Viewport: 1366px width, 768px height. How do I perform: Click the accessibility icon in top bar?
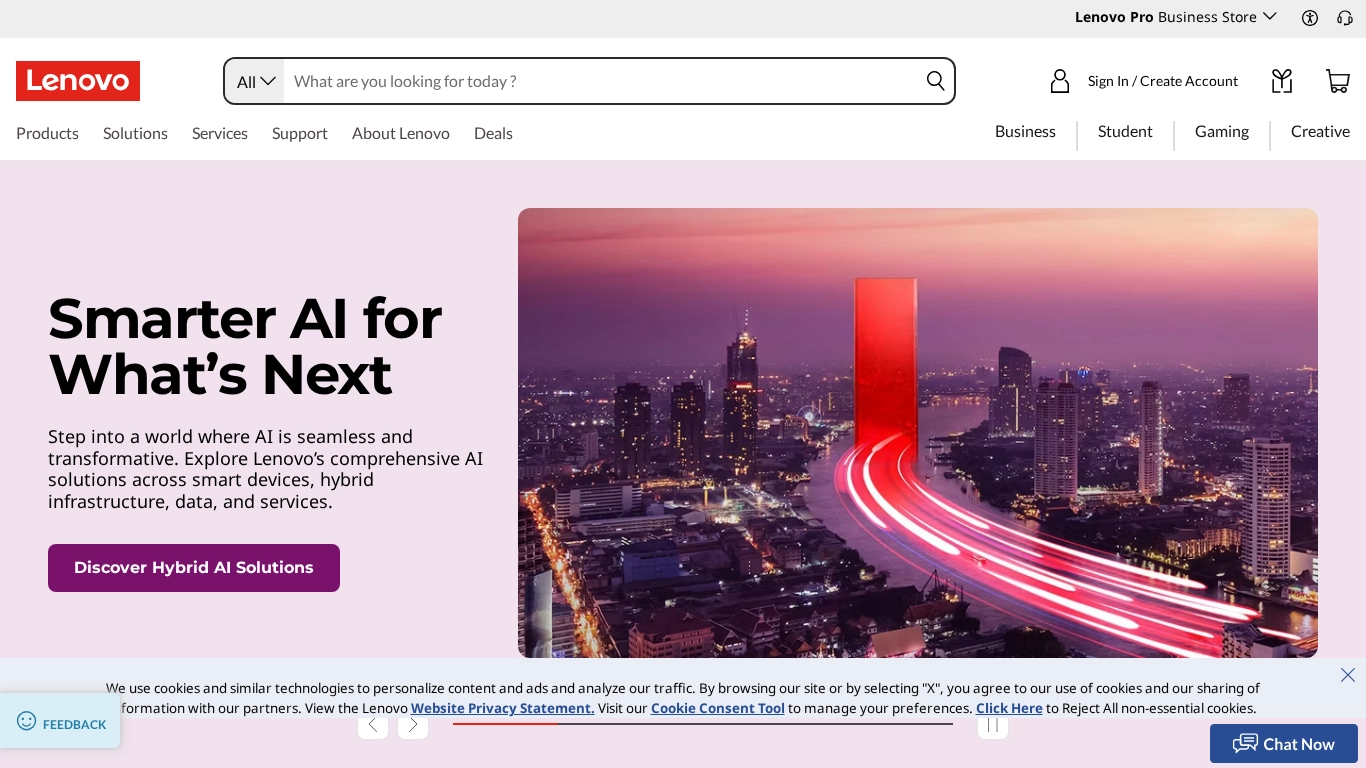[x=1310, y=17]
